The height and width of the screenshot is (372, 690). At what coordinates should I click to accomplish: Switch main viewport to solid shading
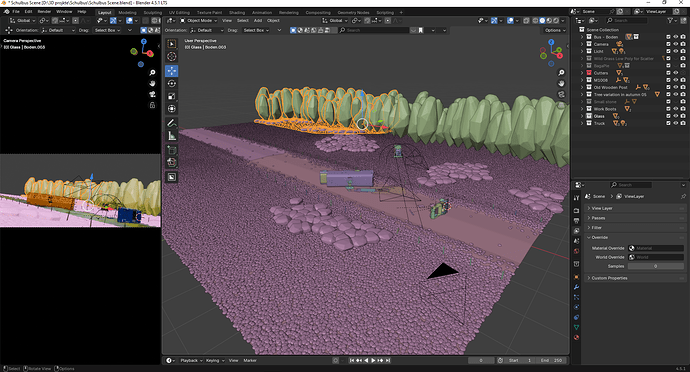click(542, 21)
